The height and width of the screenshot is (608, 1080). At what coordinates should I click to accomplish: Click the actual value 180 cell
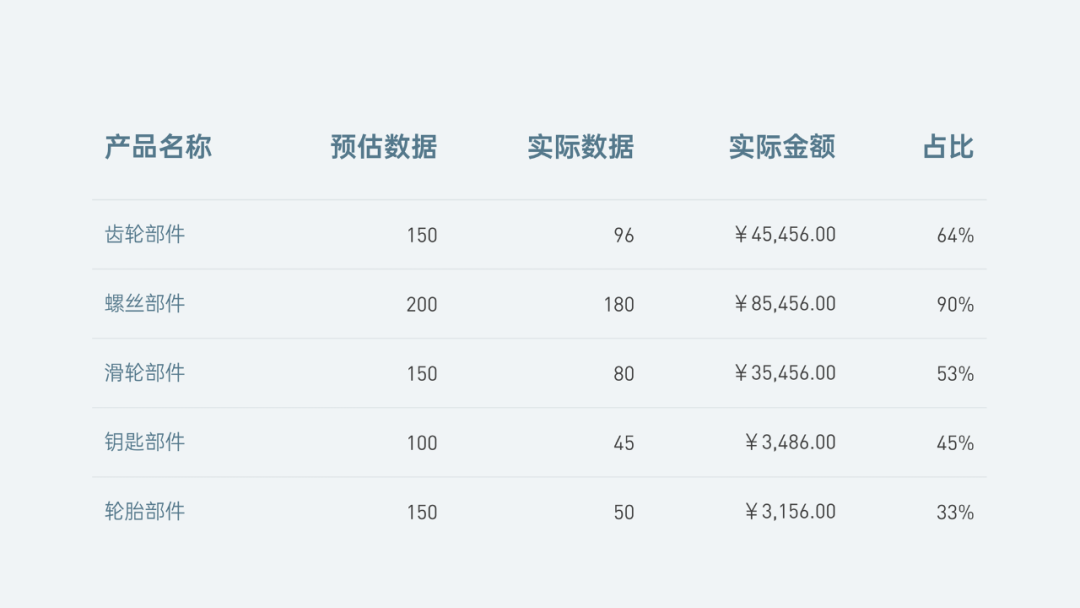(619, 305)
